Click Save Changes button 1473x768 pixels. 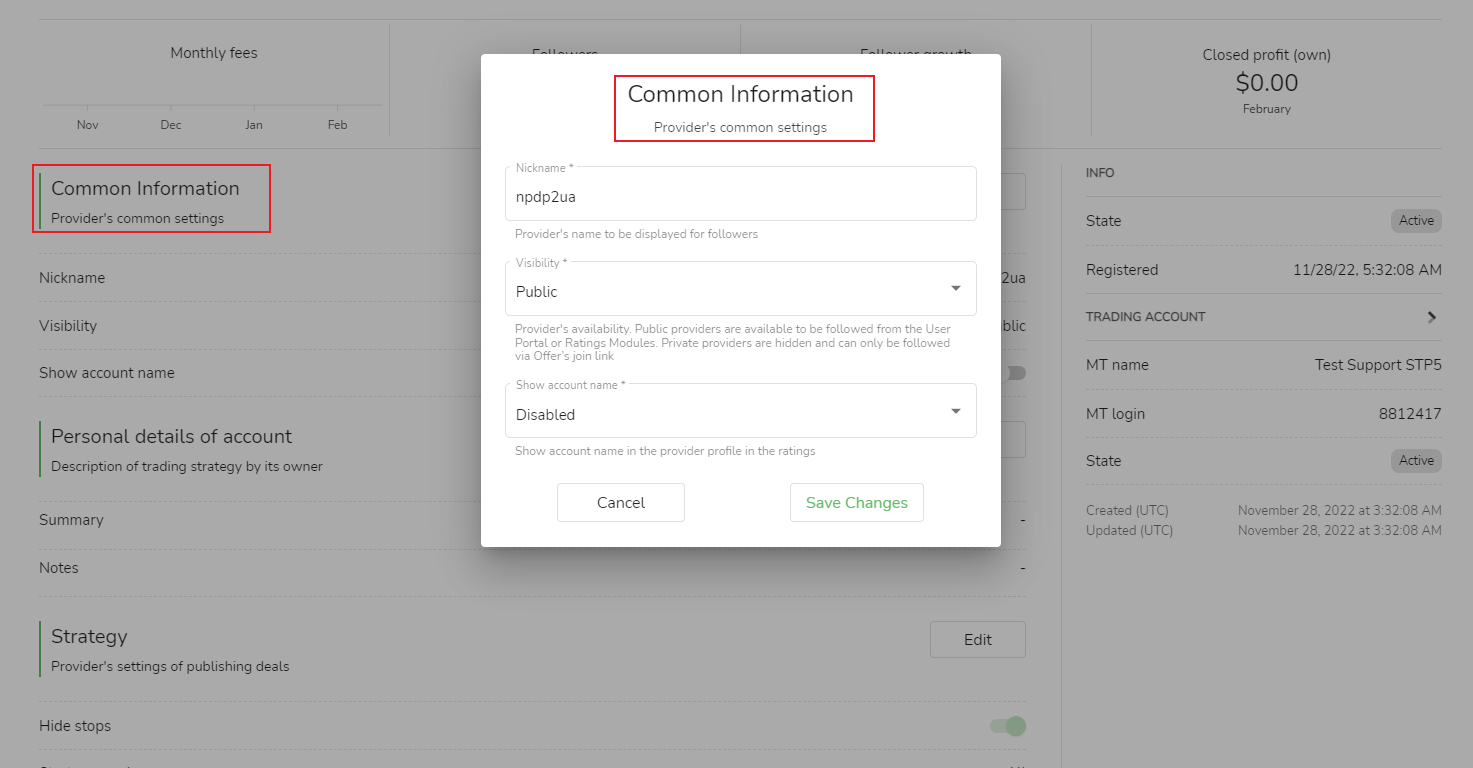click(x=856, y=503)
